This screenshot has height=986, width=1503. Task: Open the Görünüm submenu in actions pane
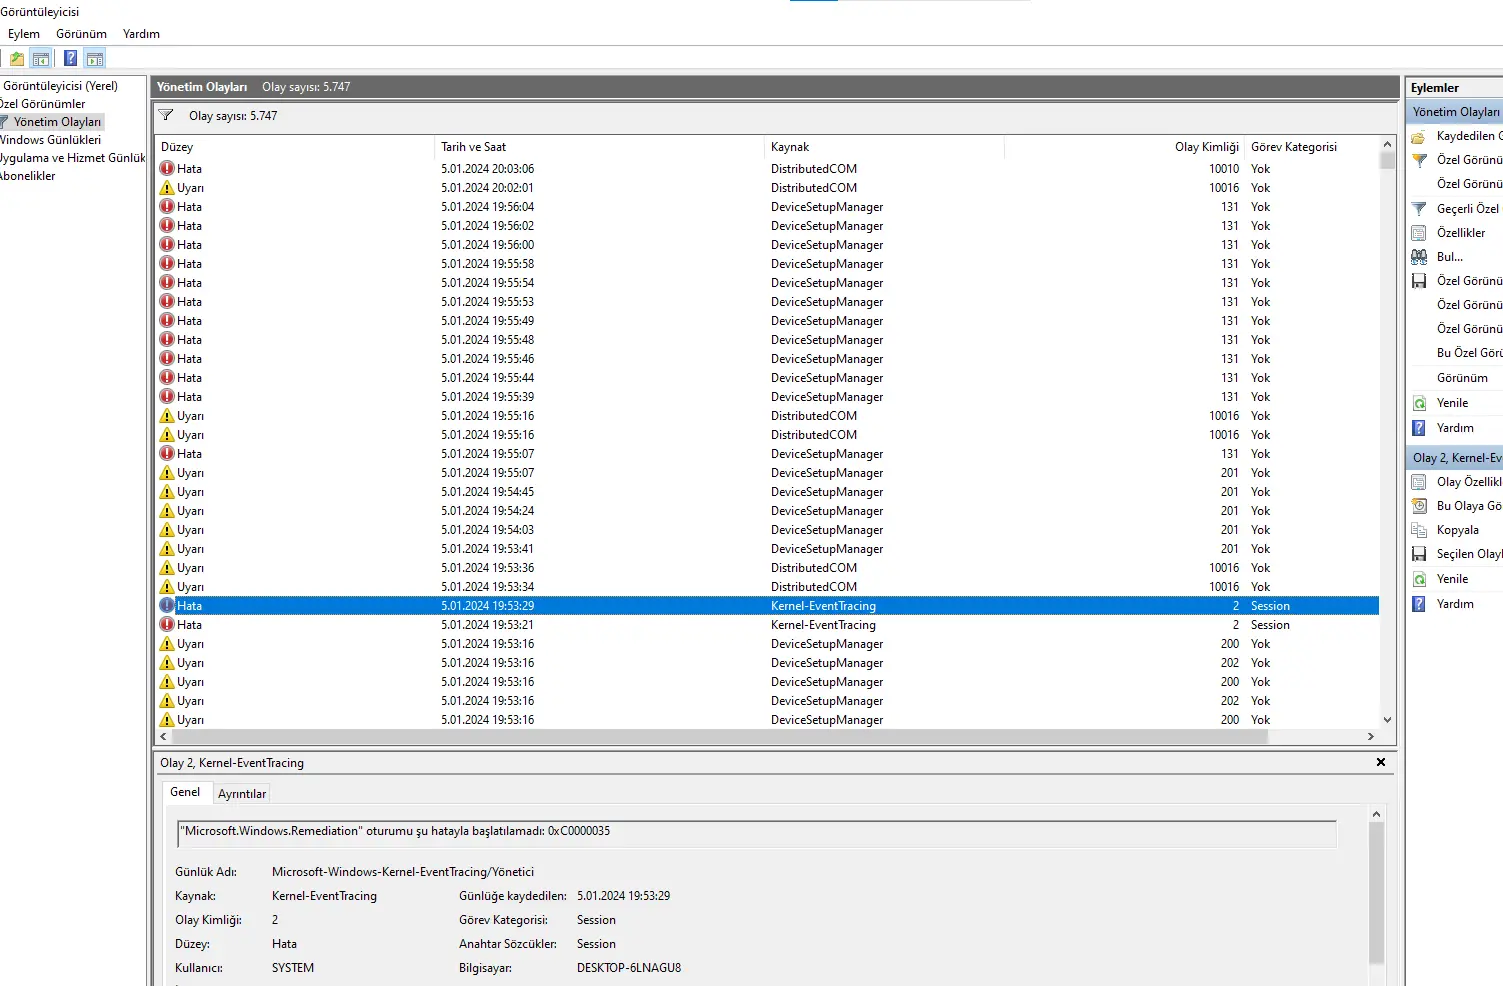(1462, 378)
